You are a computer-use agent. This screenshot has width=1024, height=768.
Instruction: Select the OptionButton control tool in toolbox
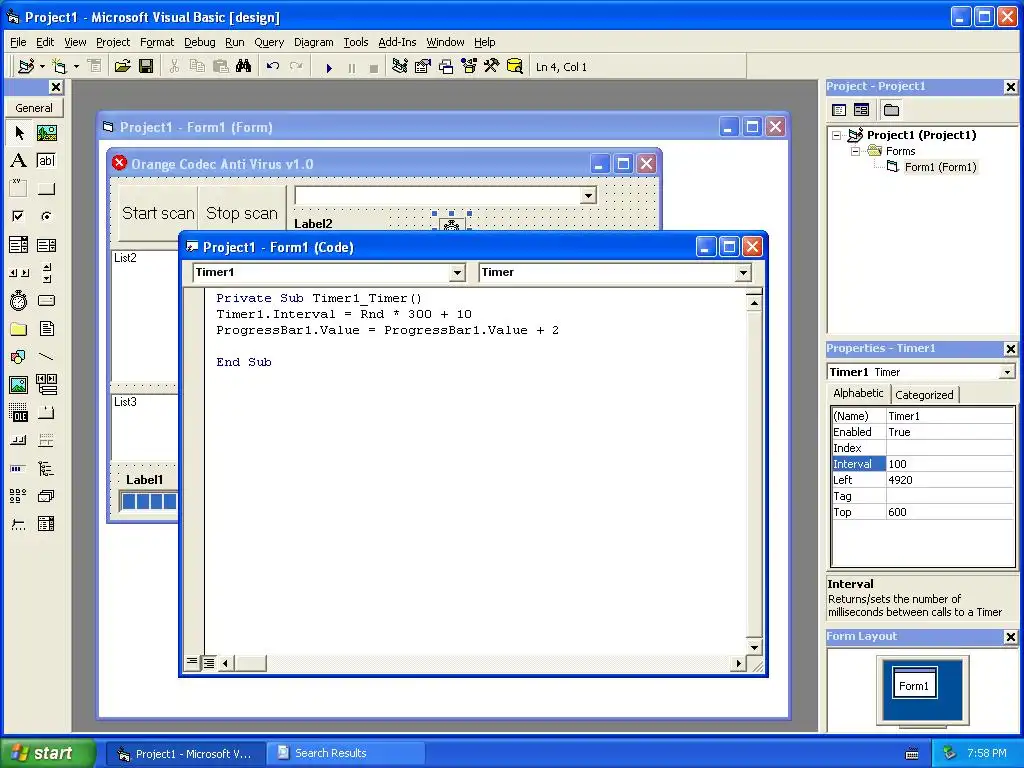tap(46, 216)
